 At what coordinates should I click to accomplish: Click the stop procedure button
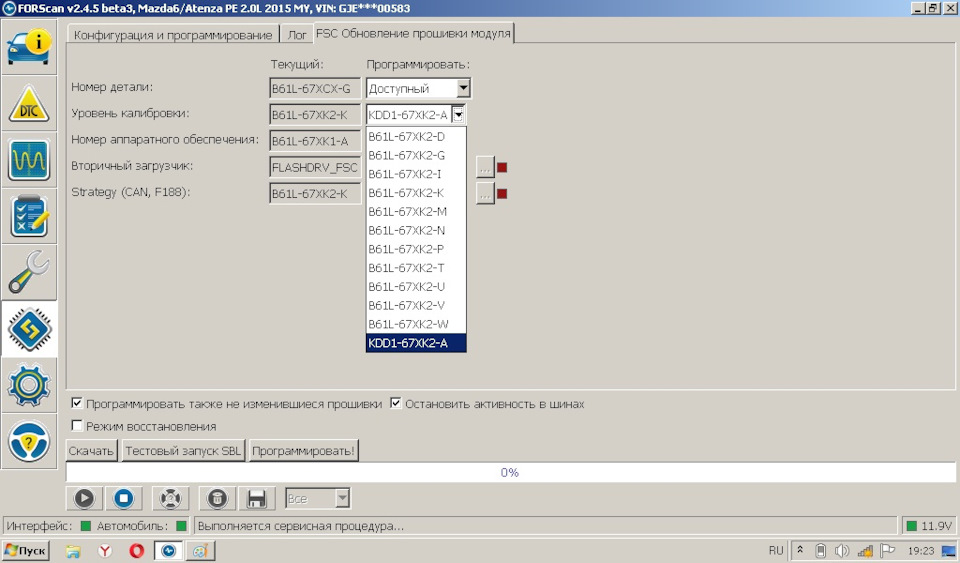pyautogui.click(x=124, y=499)
